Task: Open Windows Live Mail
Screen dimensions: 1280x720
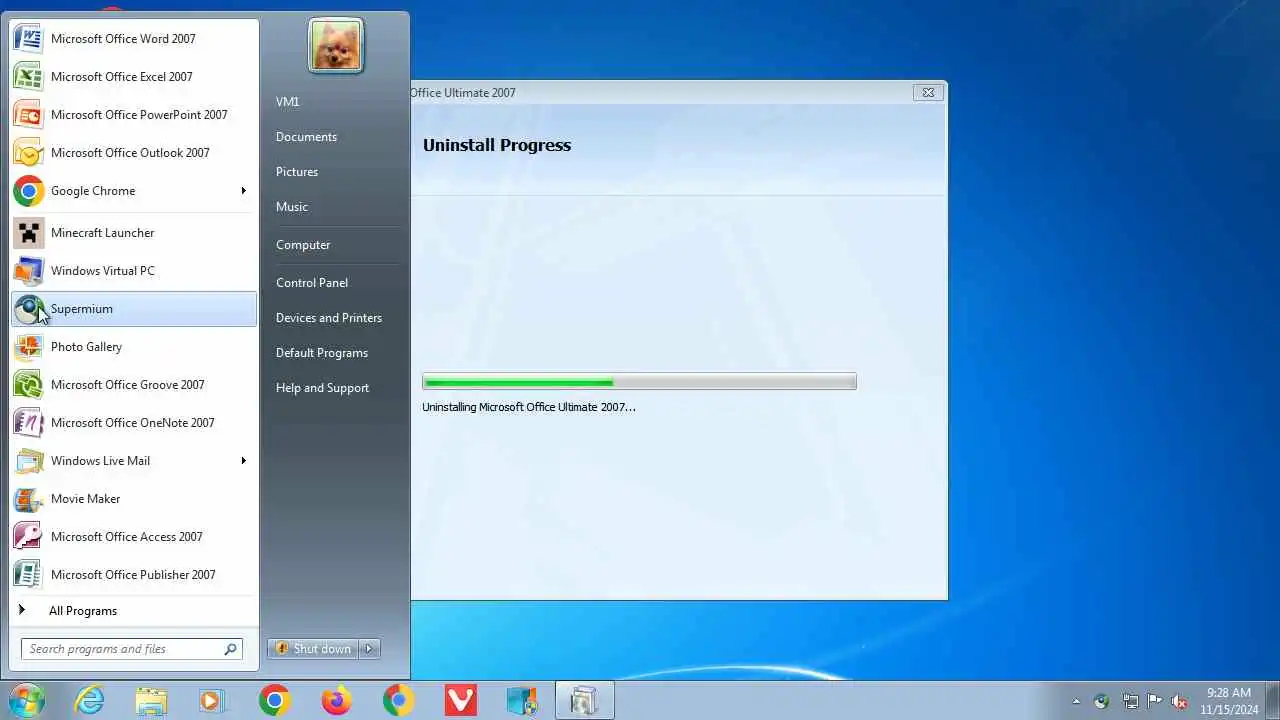Action: pos(133,461)
